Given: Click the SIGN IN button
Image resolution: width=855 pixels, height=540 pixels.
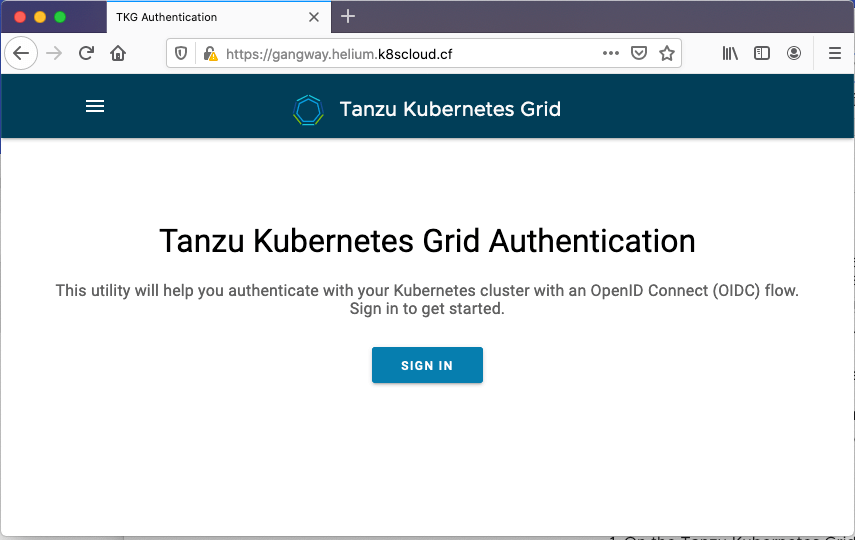Looking at the screenshot, I should click(427, 365).
